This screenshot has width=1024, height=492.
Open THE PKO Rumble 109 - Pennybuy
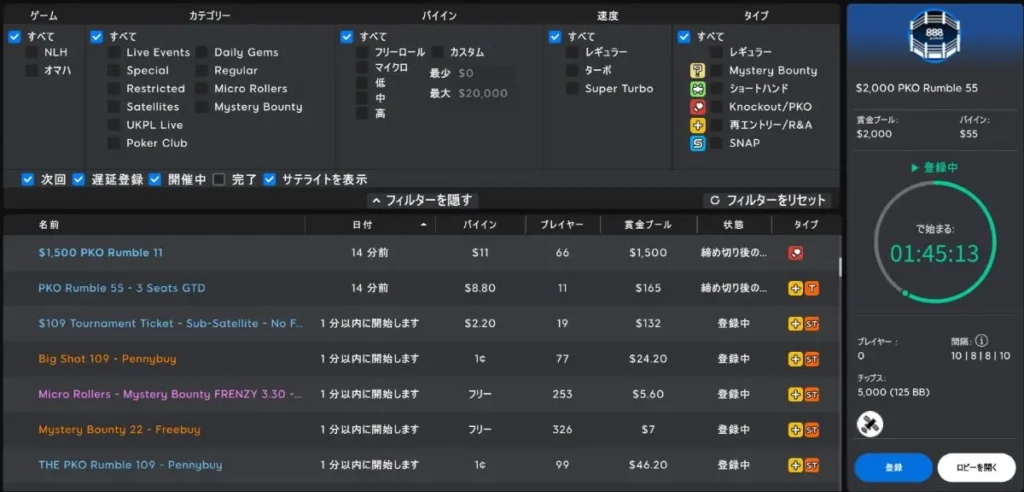(x=130, y=465)
